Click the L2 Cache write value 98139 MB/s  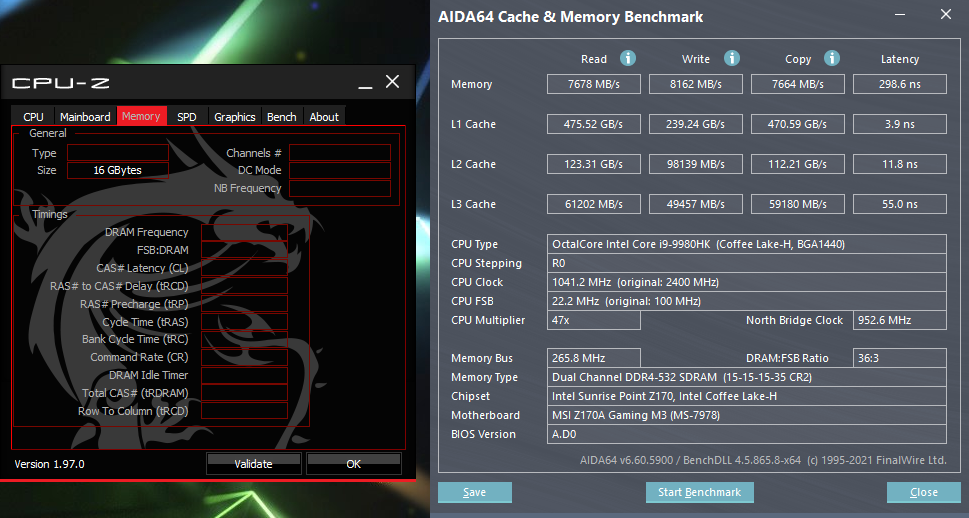point(696,164)
